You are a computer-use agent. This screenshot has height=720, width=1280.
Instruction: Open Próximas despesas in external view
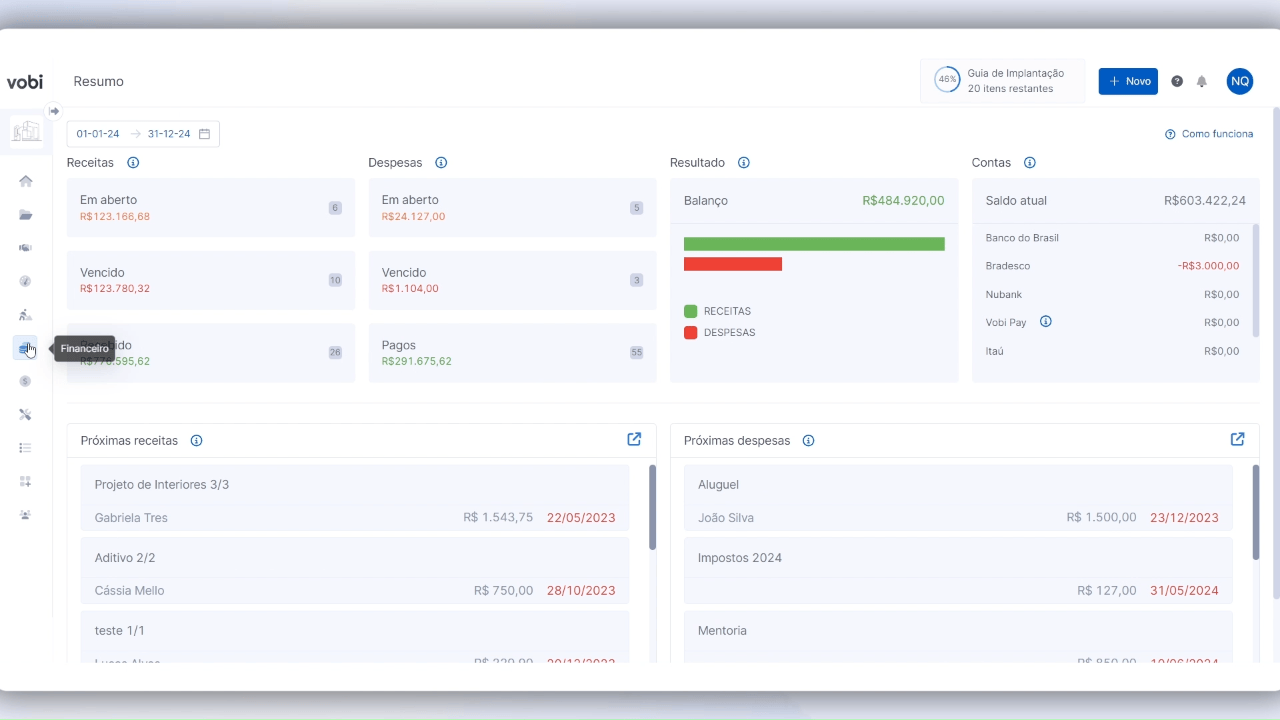point(1237,439)
